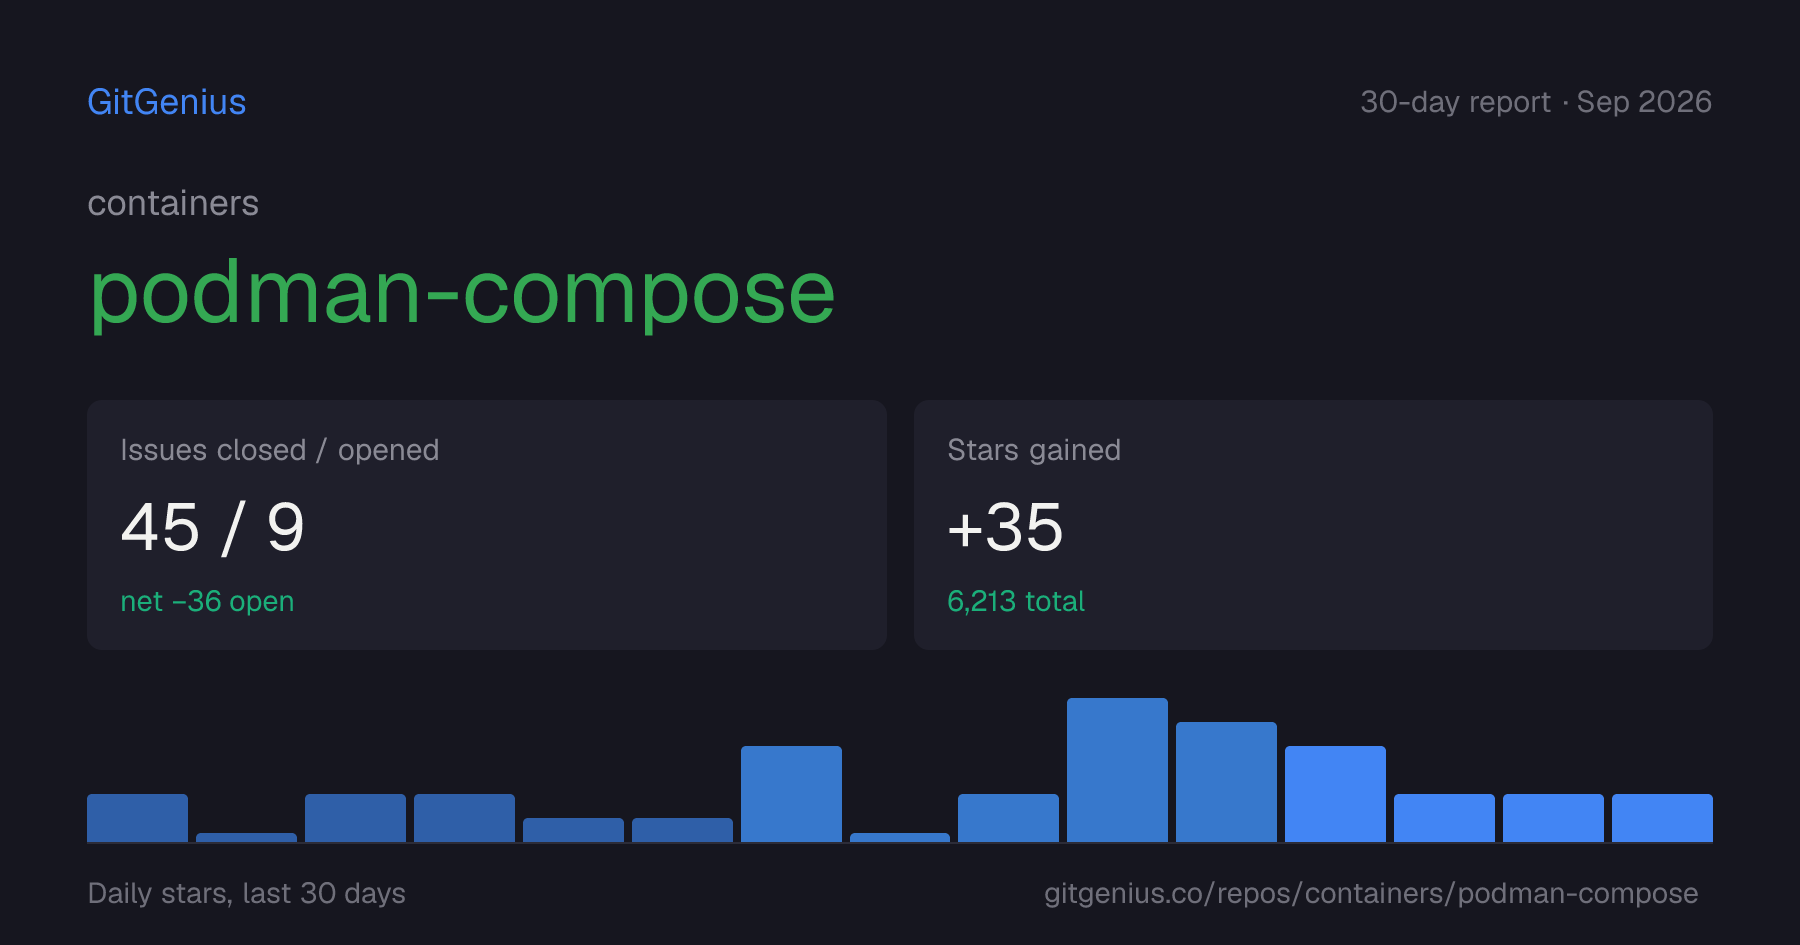Open the GitGenius logo link
1800x945 pixels.
[167, 102]
